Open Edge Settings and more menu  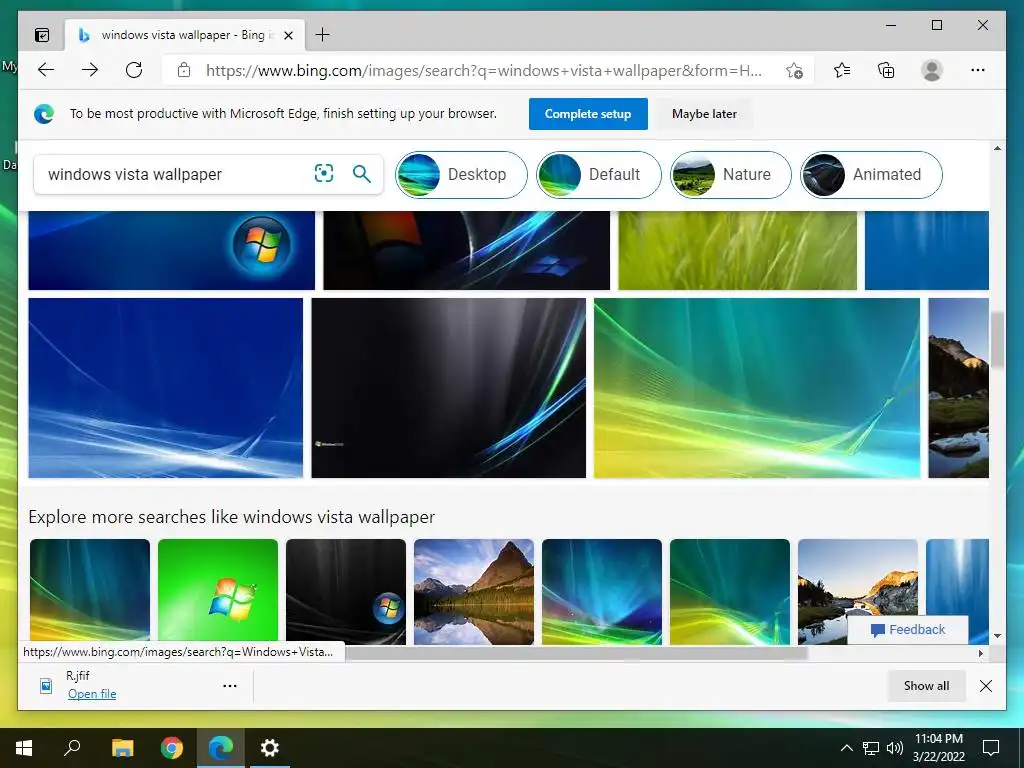pyautogui.click(x=978, y=70)
